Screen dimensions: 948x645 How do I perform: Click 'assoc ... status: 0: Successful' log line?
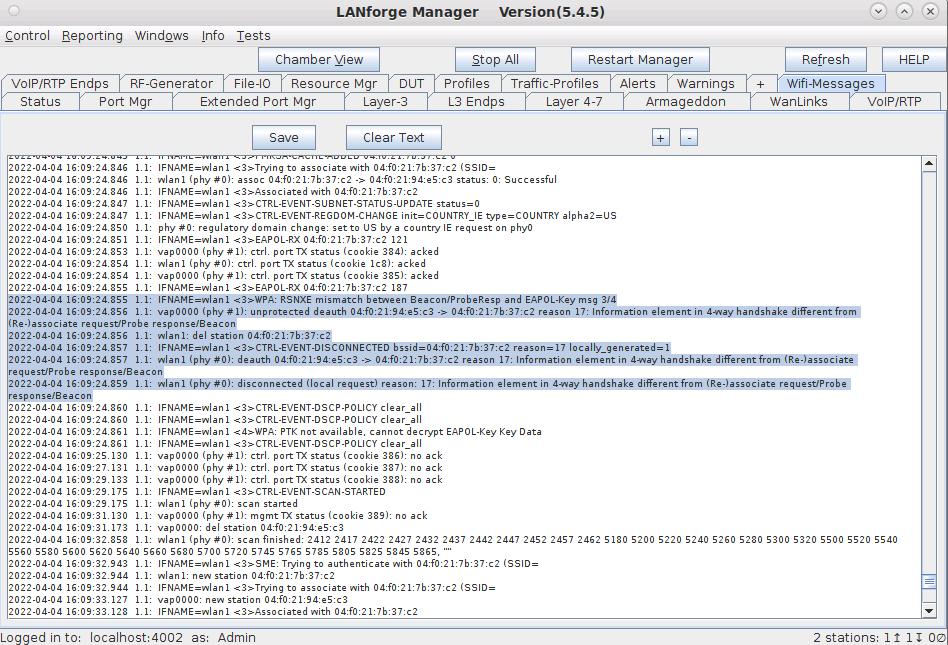pos(282,180)
